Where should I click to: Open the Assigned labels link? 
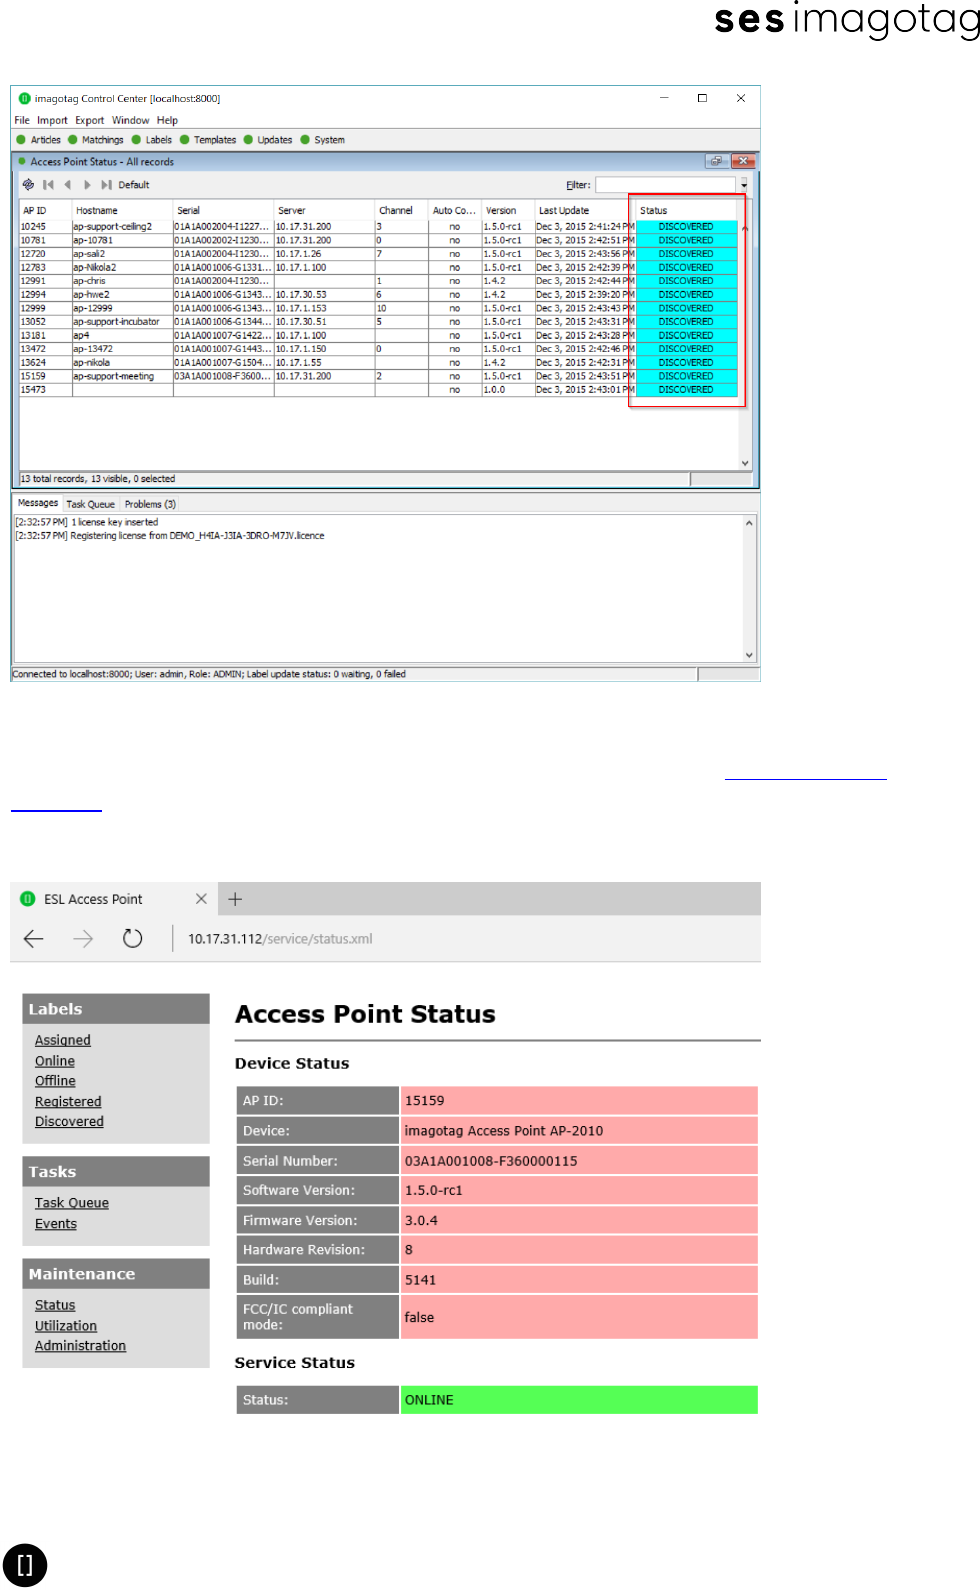pos(63,1040)
